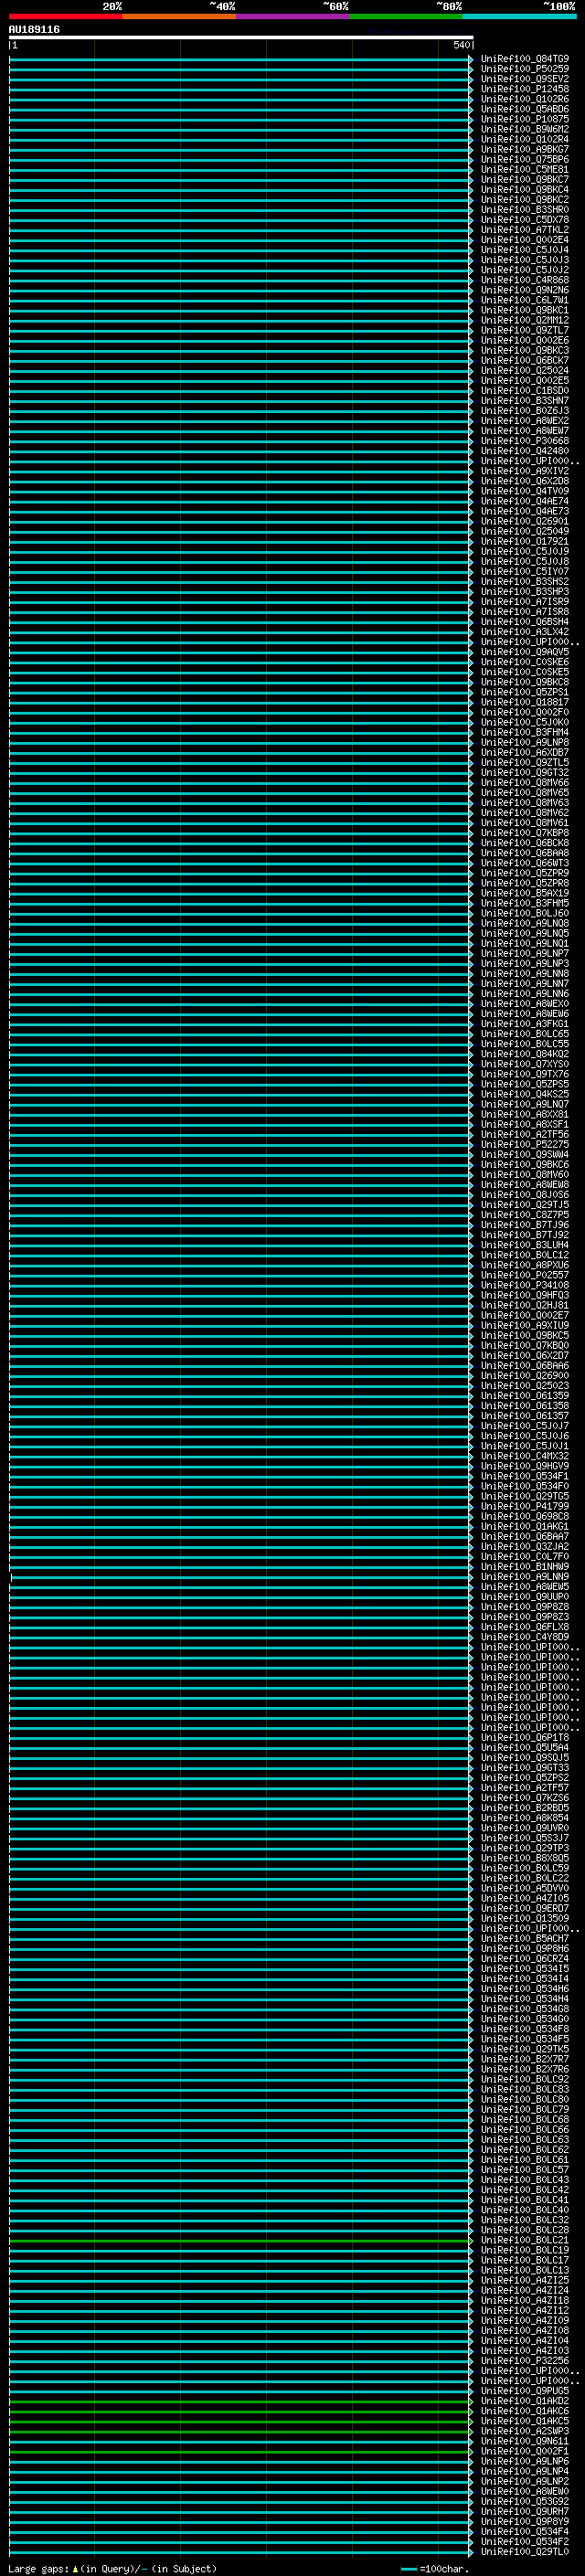Click the green ~80% identity legend segment

pyautogui.click(x=406, y=17)
